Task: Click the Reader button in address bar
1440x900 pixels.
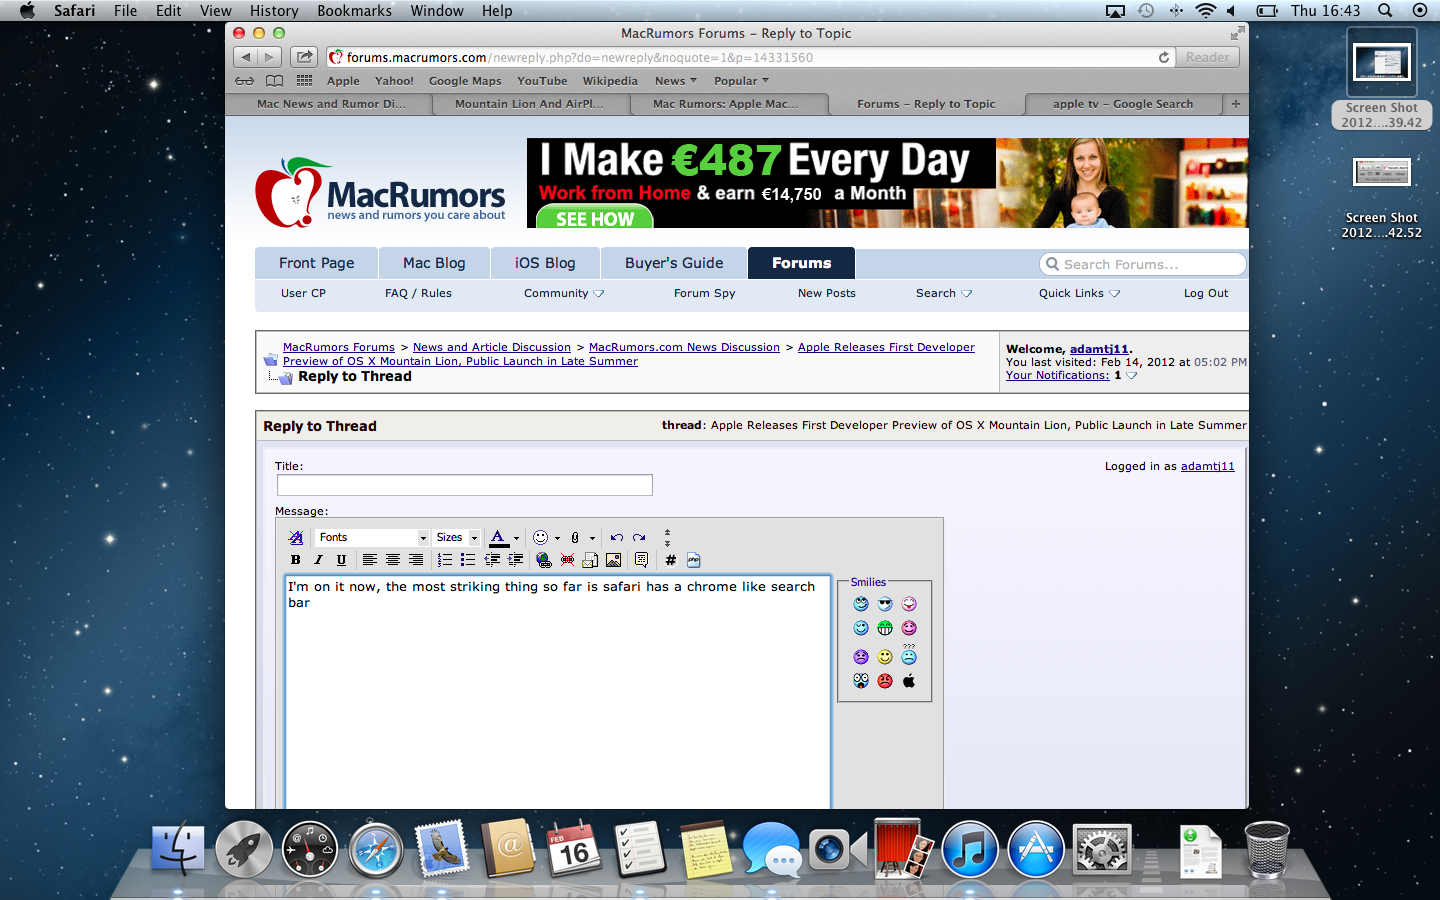Action: click(1208, 57)
